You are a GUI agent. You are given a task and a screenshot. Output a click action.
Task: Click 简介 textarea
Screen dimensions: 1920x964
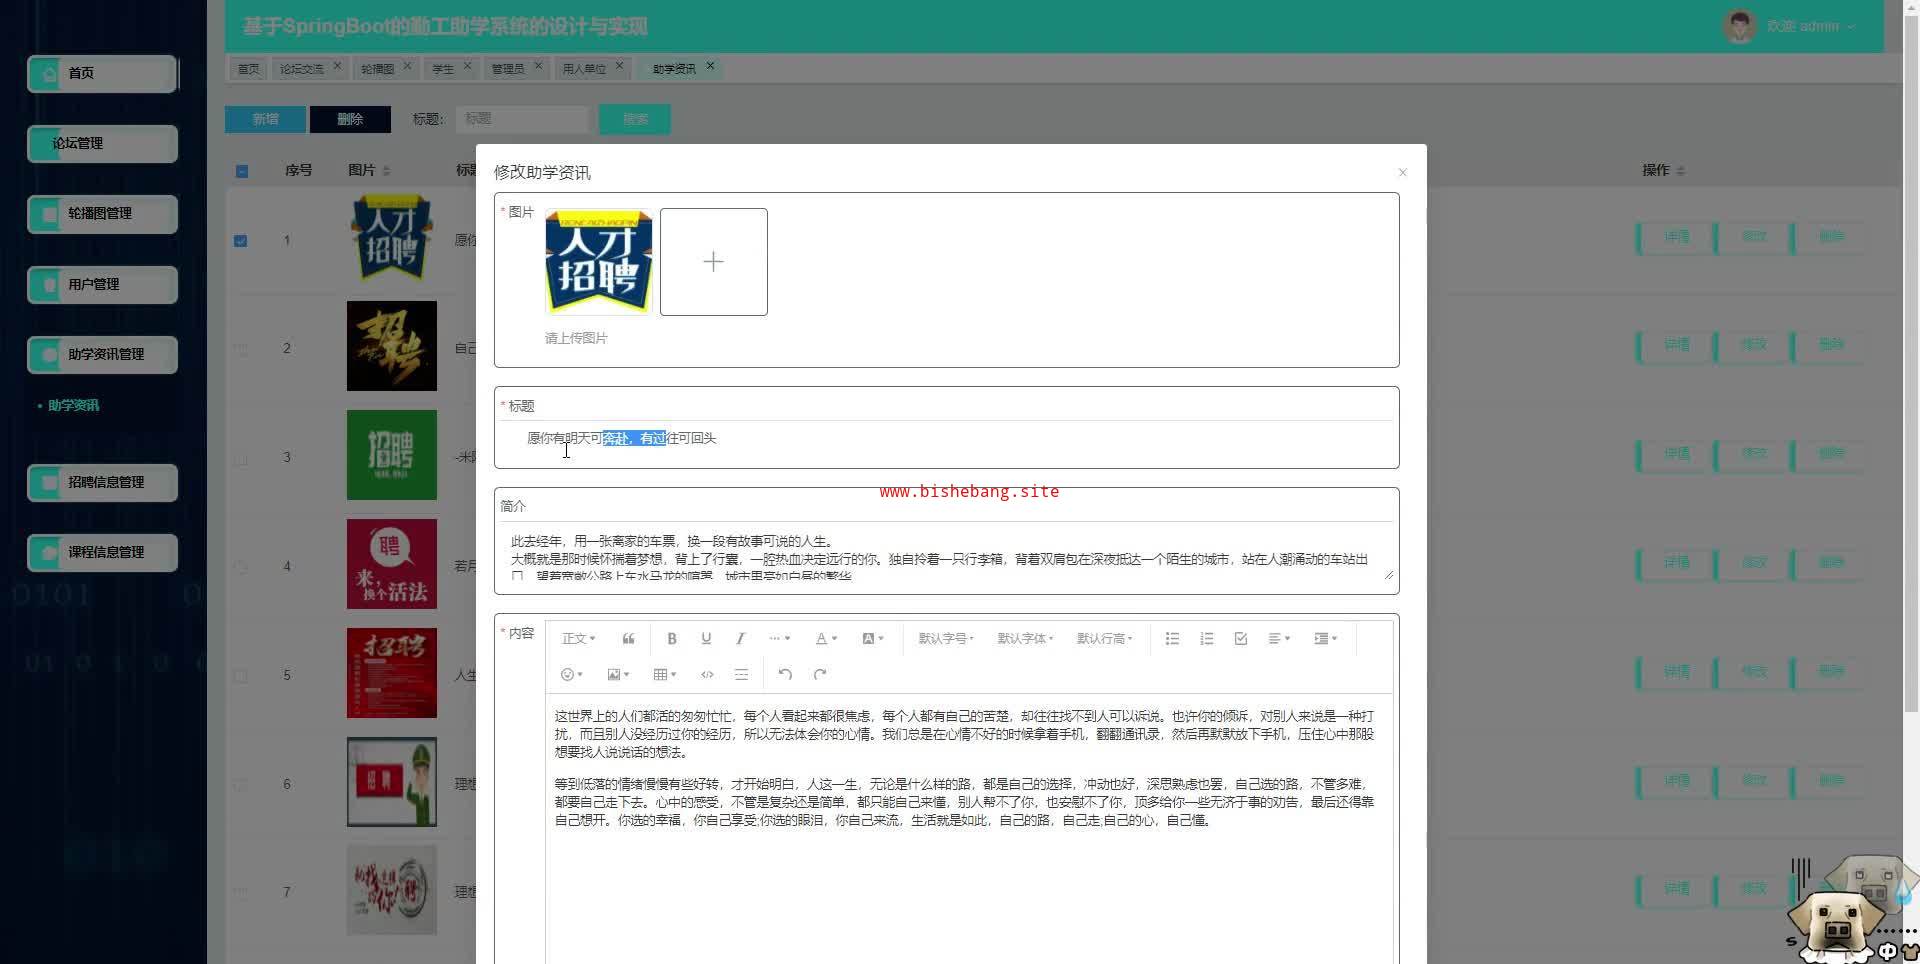[946, 554]
